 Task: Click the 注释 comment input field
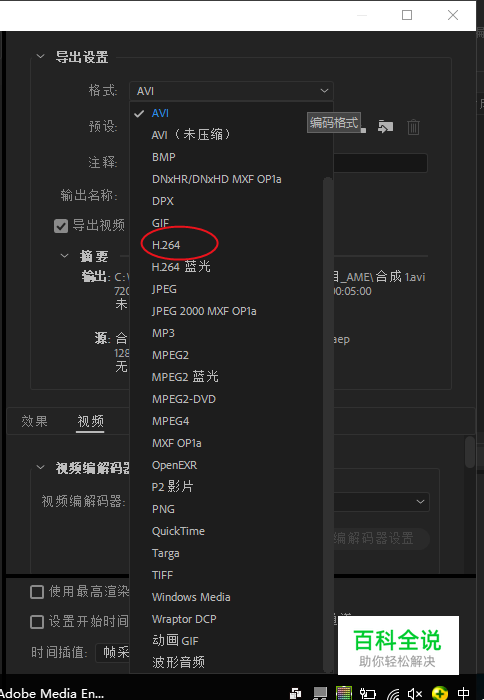380,163
